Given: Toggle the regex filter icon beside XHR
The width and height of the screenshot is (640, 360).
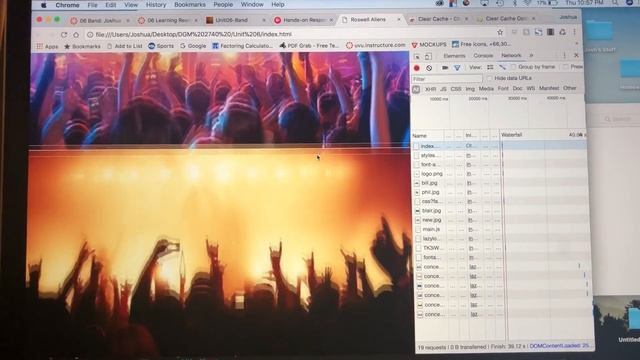Looking at the screenshot, I should tap(416, 89).
